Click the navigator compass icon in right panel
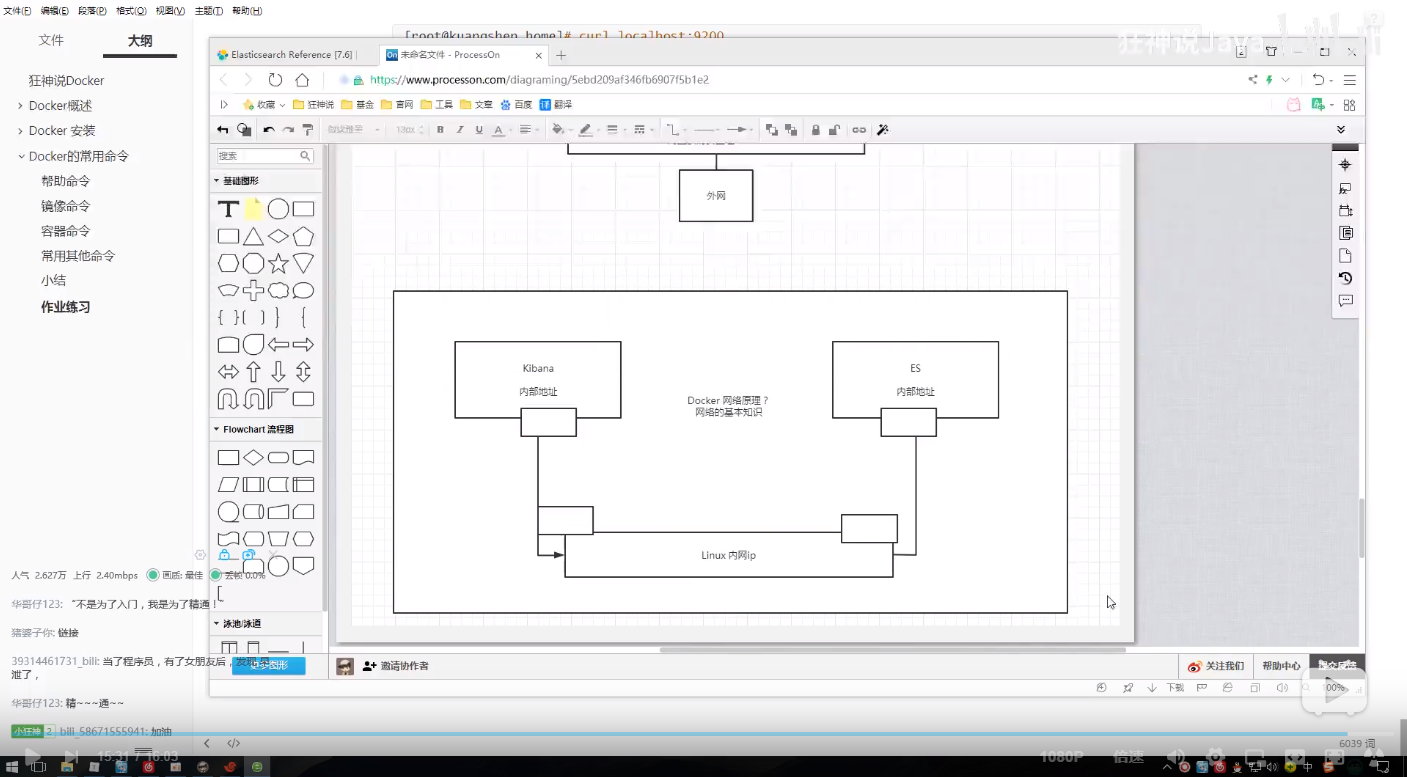Screen dimensions: 1407x777 pos(1345,165)
